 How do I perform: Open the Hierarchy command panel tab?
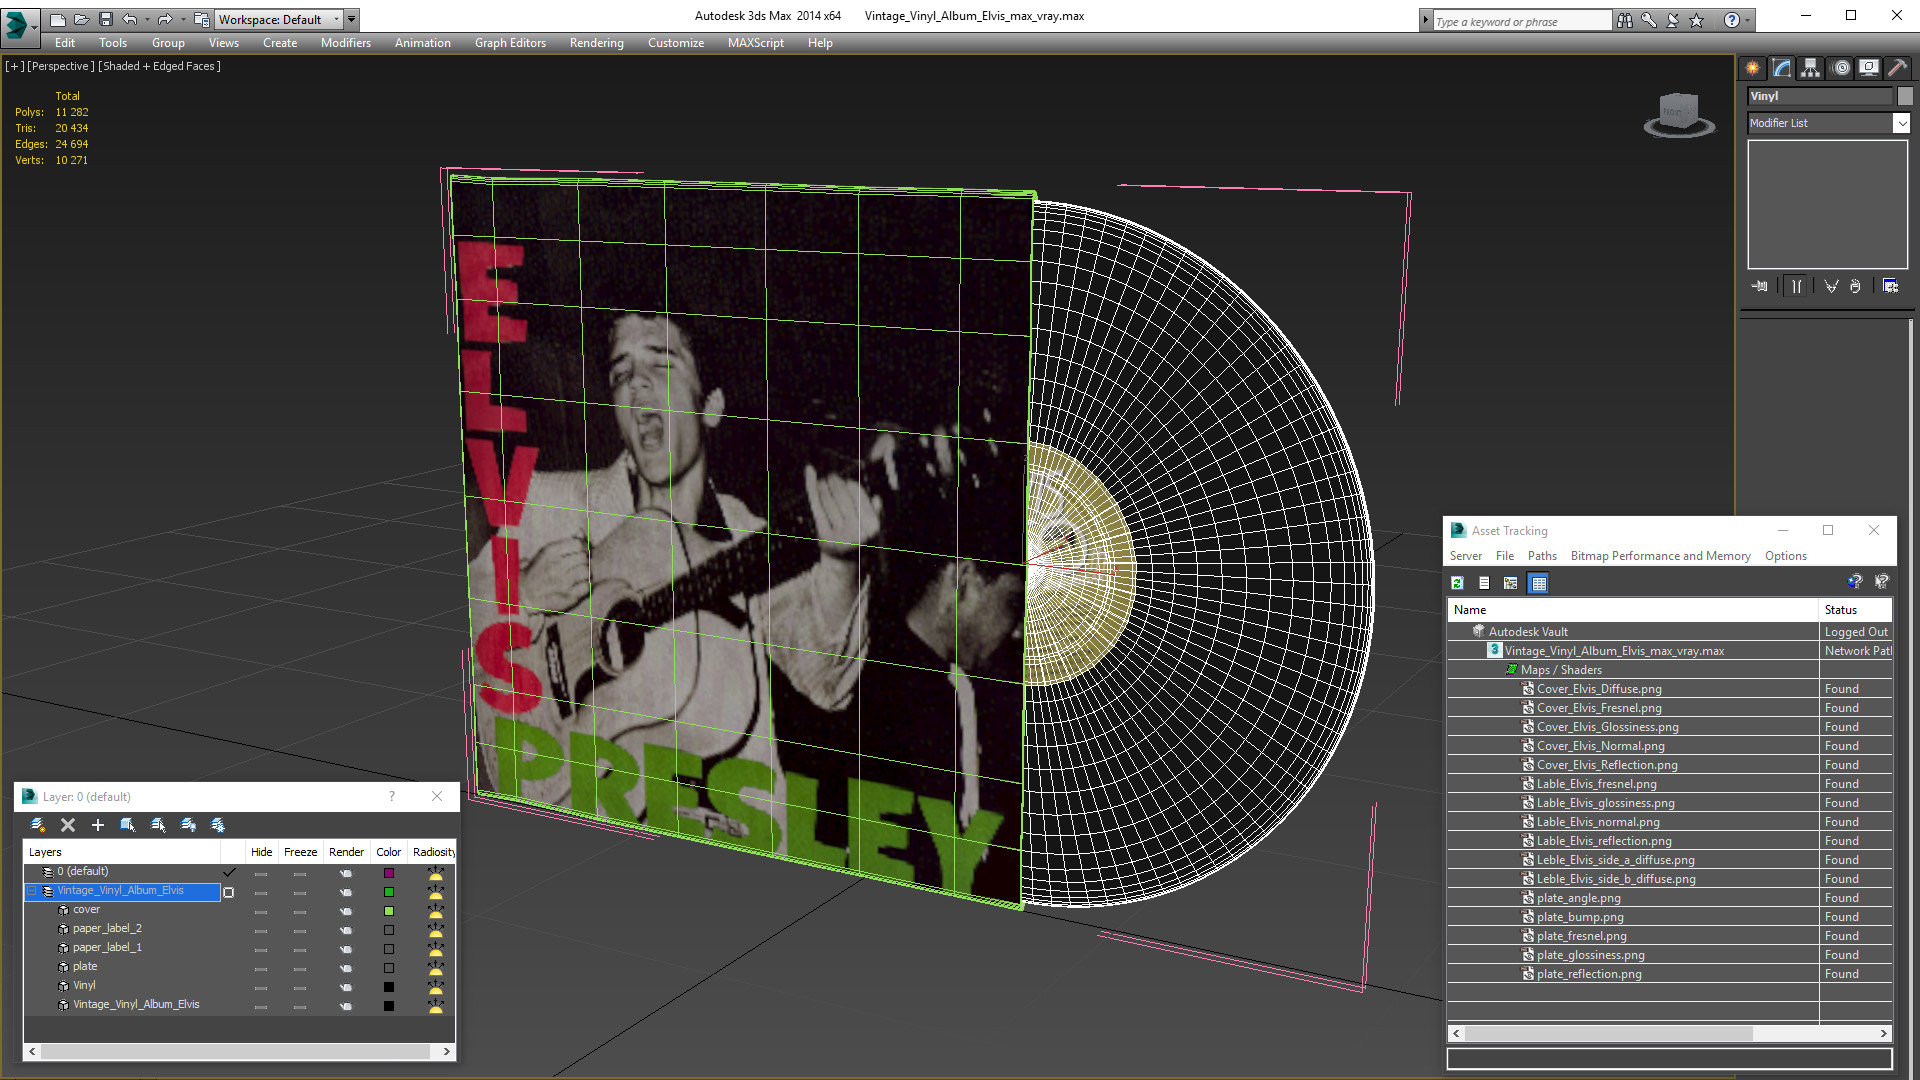point(1811,68)
